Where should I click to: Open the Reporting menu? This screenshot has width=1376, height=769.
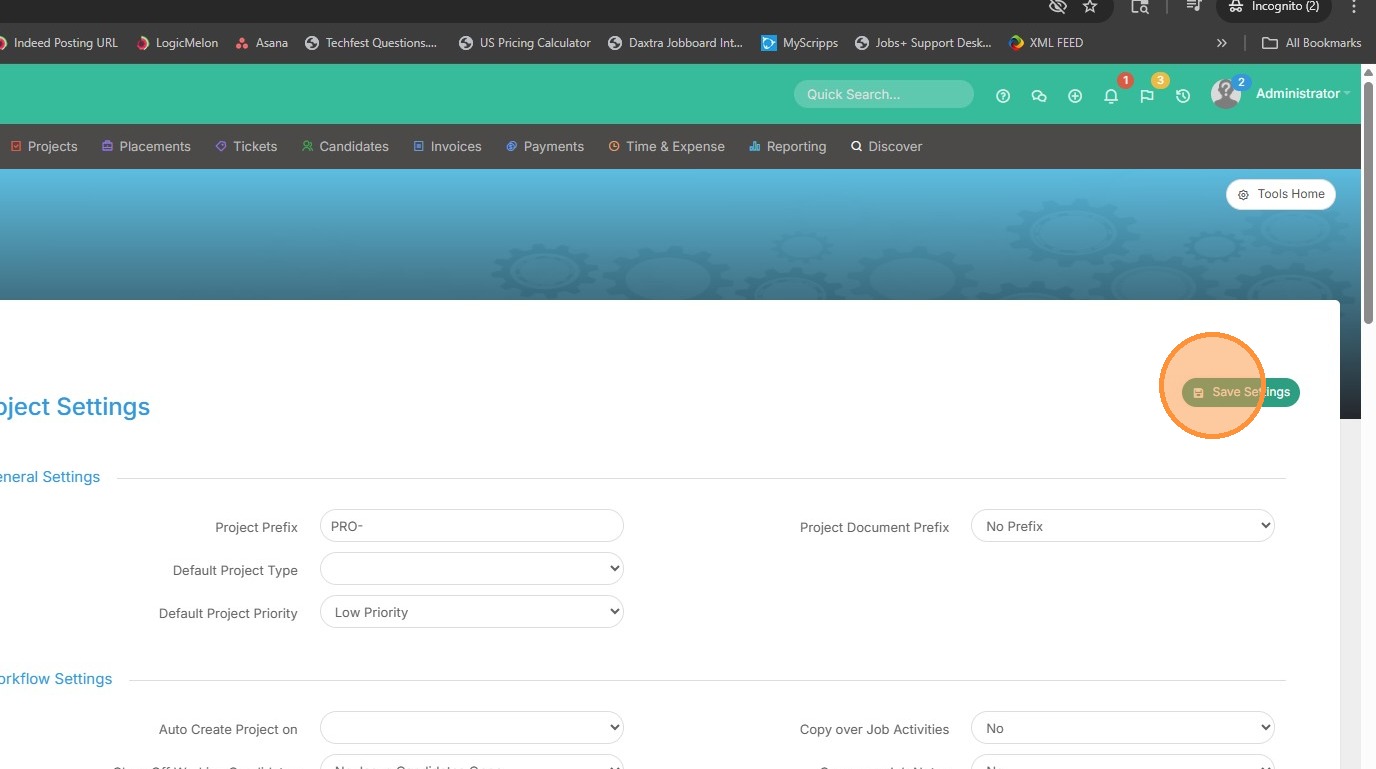point(788,146)
